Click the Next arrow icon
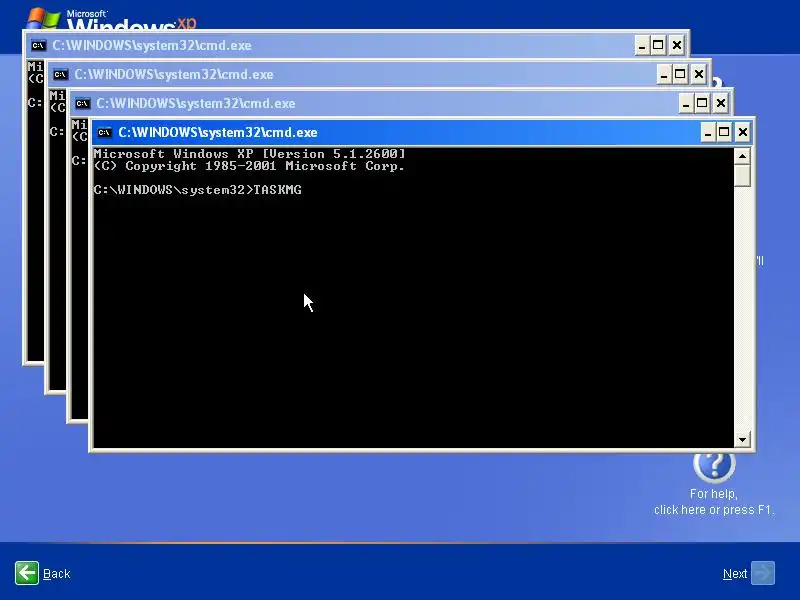The height and width of the screenshot is (600, 800). [763, 573]
